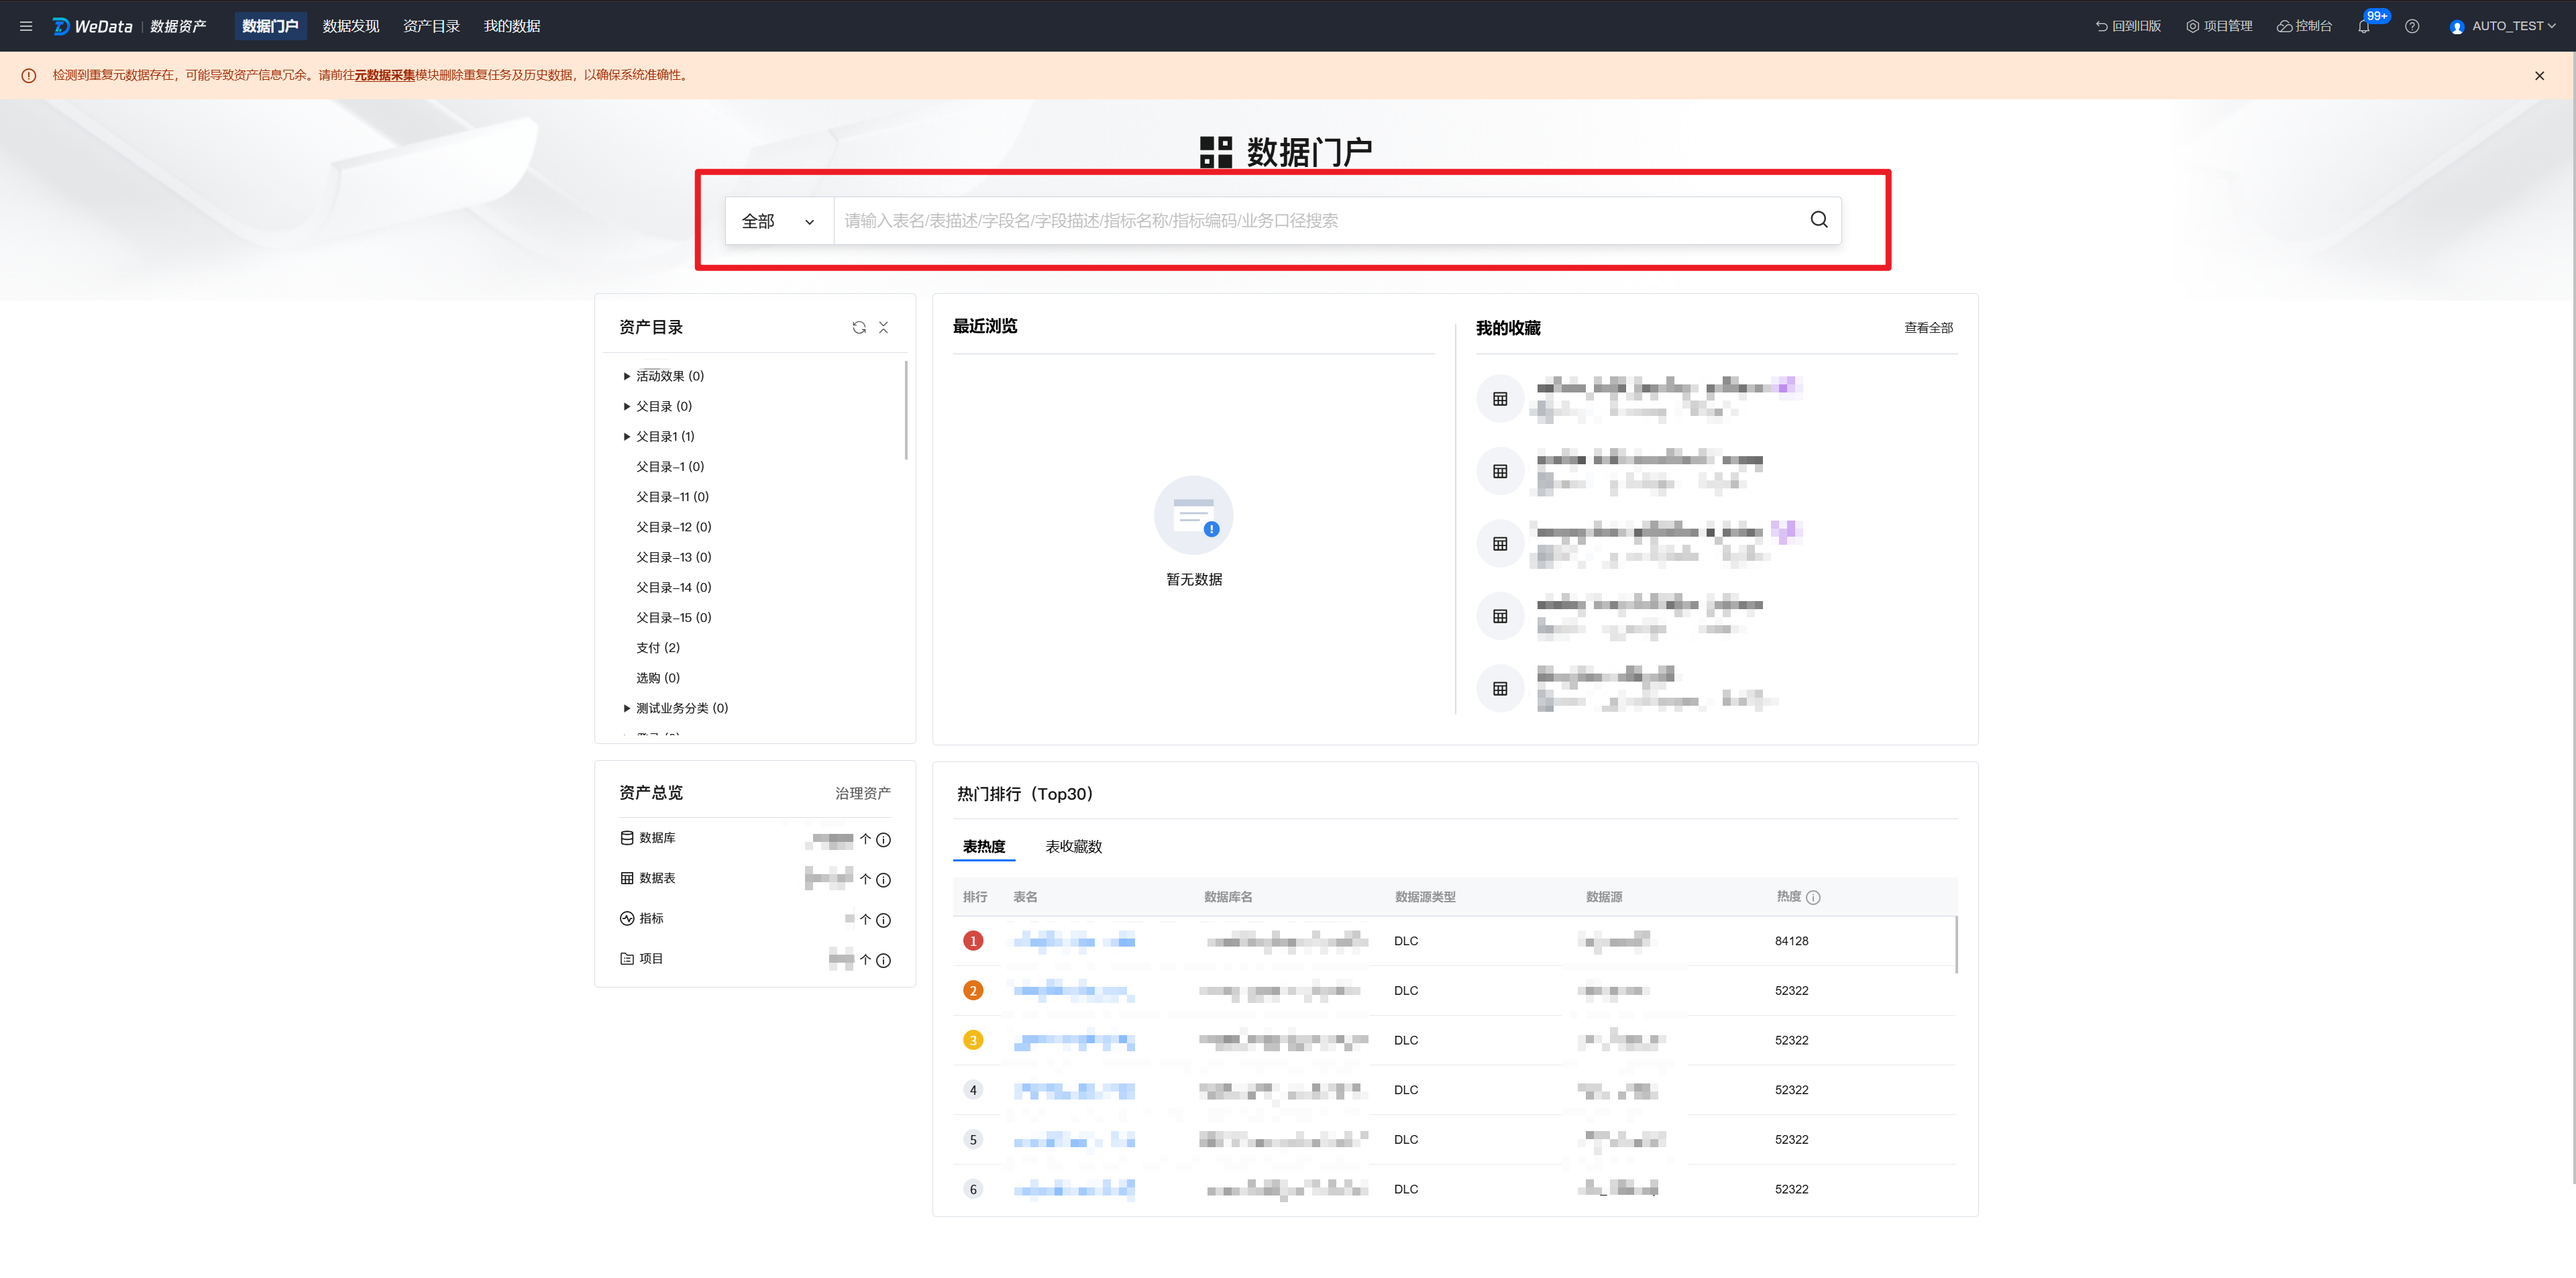Select 父目录-13 (0) tree item
The width and height of the screenshot is (2576, 1278).
[673, 557]
